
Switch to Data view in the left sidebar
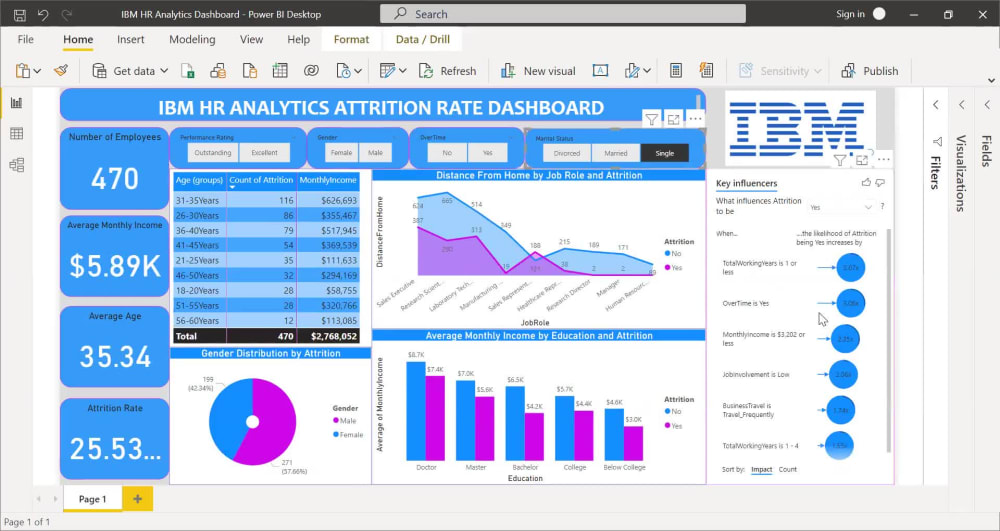[x=17, y=134]
